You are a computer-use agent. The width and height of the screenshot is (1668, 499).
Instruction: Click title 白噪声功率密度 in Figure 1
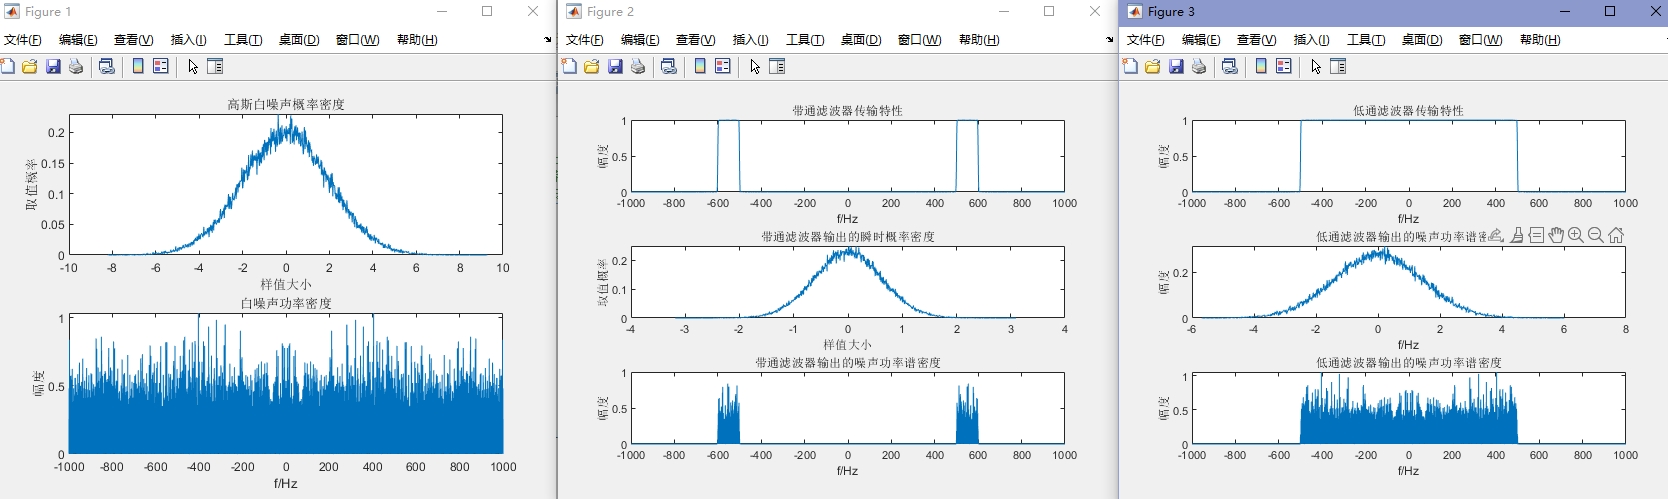tap(286, 303)
